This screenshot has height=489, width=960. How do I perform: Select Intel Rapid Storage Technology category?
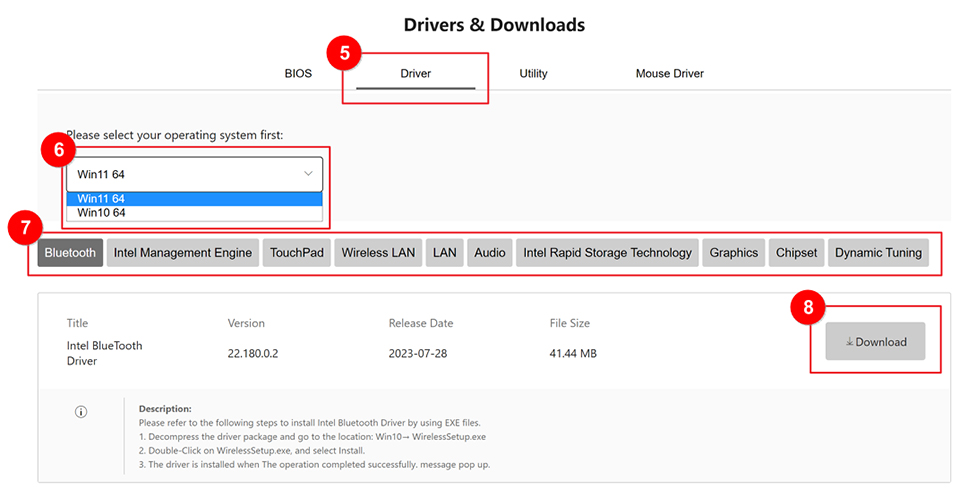pos(607,253)
